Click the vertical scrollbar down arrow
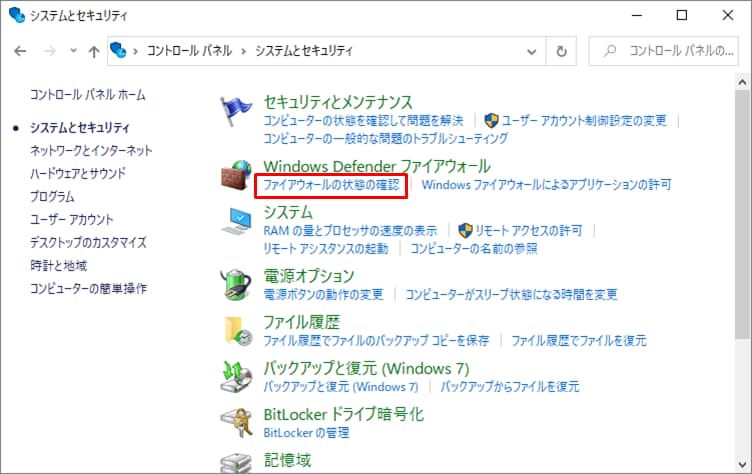The image size is (752, 474). coord(742,464)
